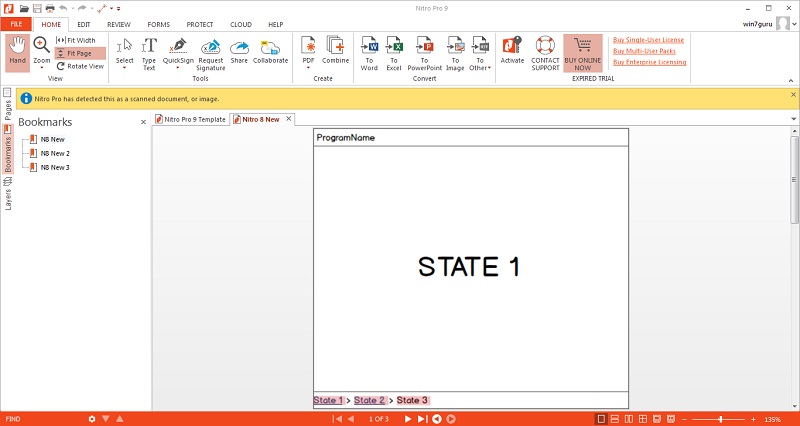Click the Open folder quick-access icon

tap(24, 8)
